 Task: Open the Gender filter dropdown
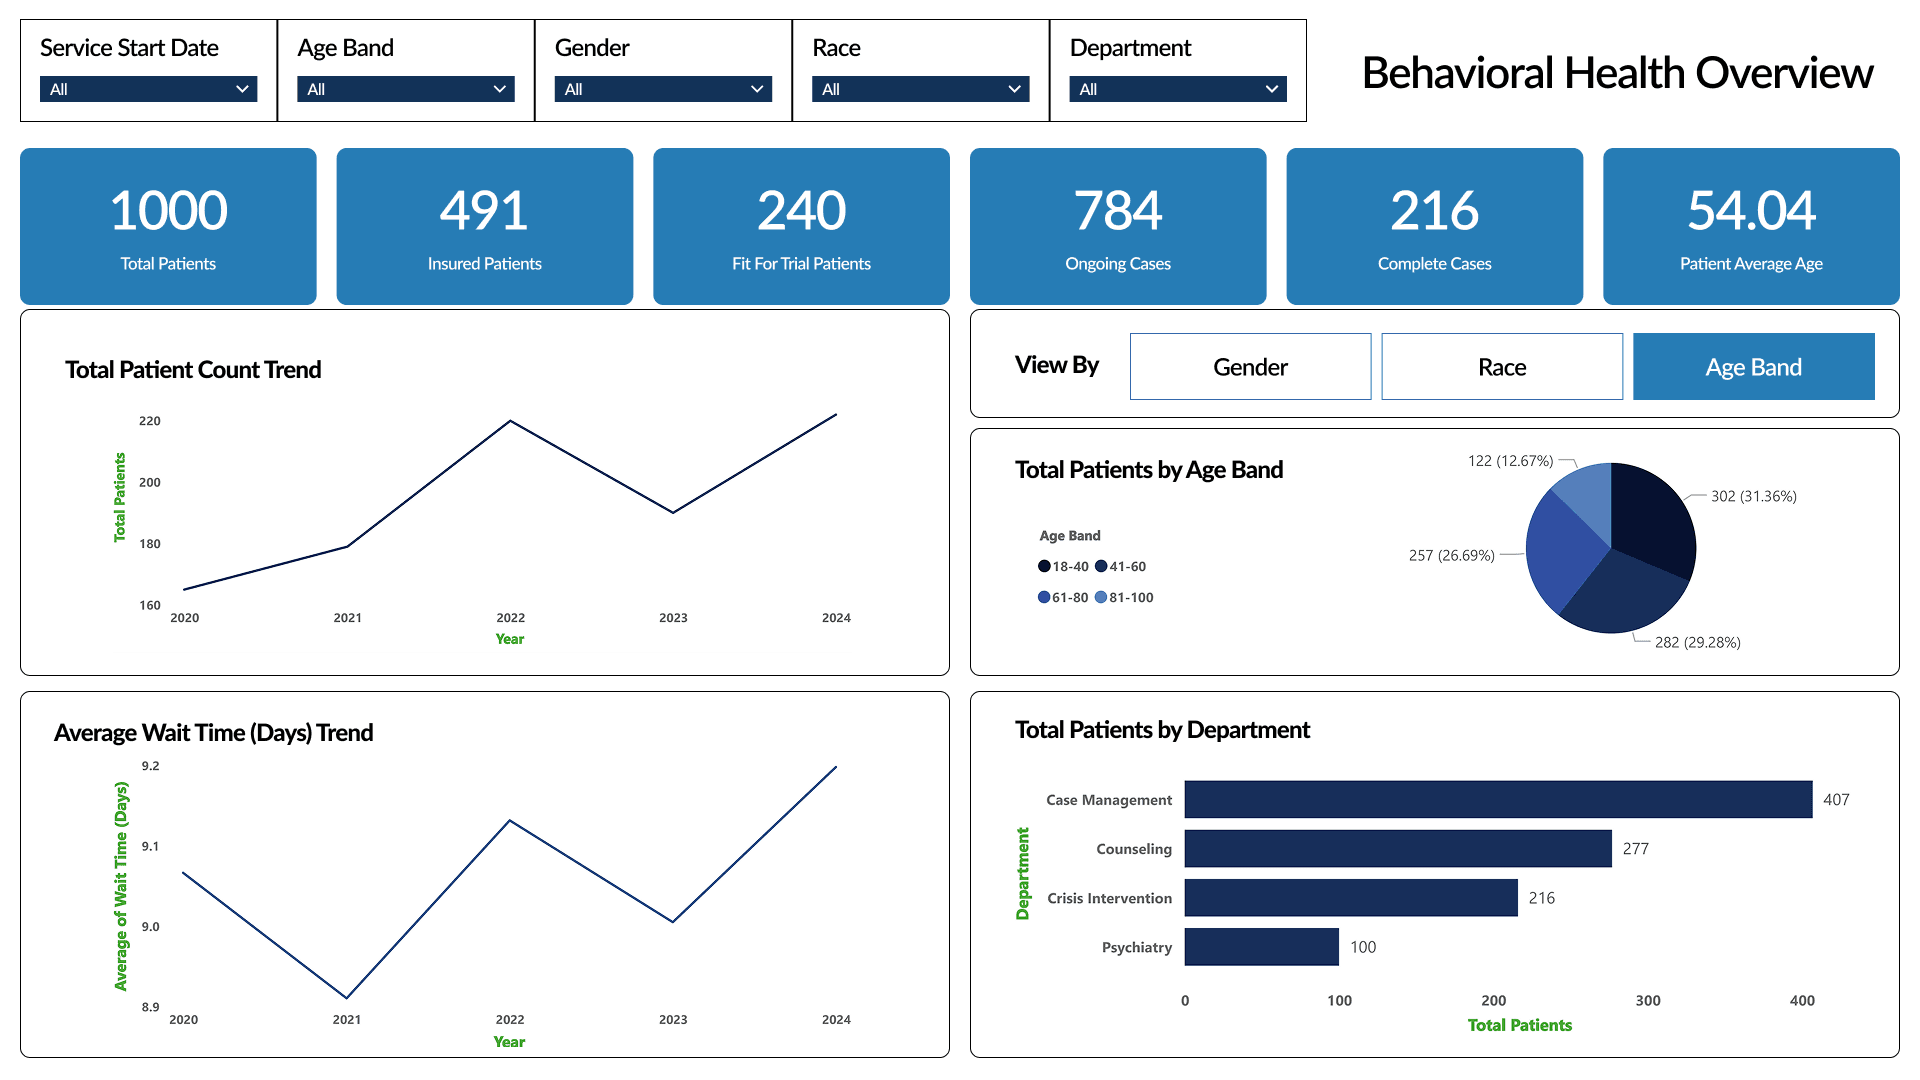click(663, 89)
